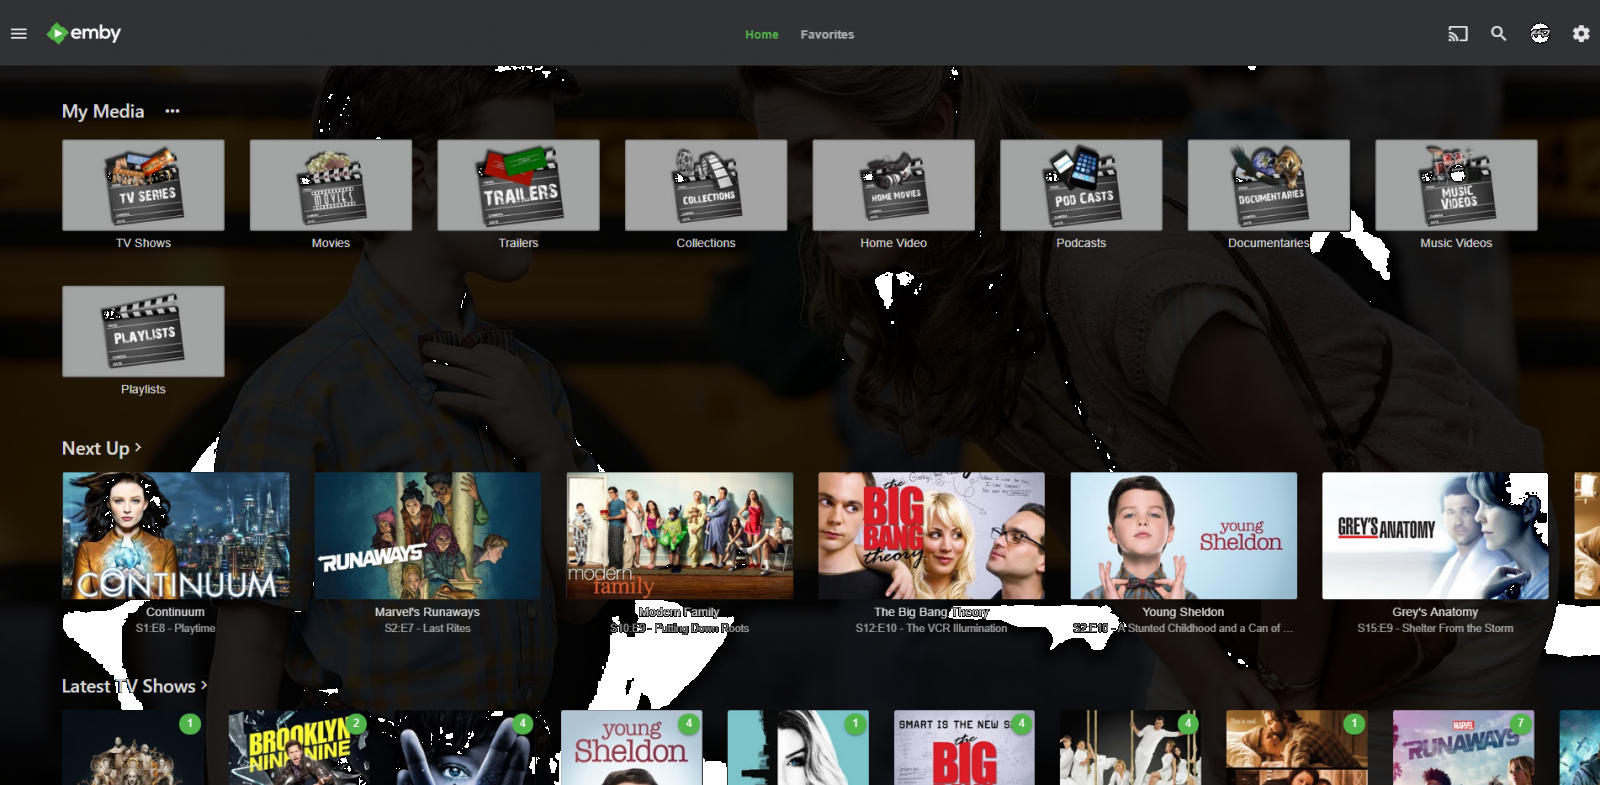Open the Playlists library tile
This screenshot has height=785, width=1600.
143,331
